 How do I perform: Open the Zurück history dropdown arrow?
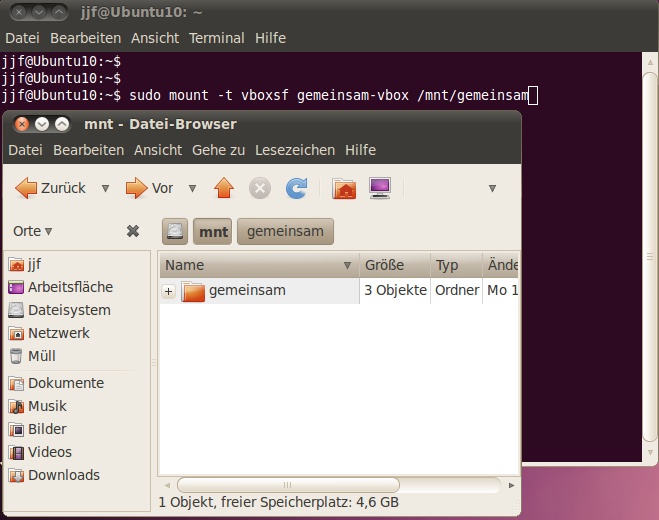tap(105, 188)
